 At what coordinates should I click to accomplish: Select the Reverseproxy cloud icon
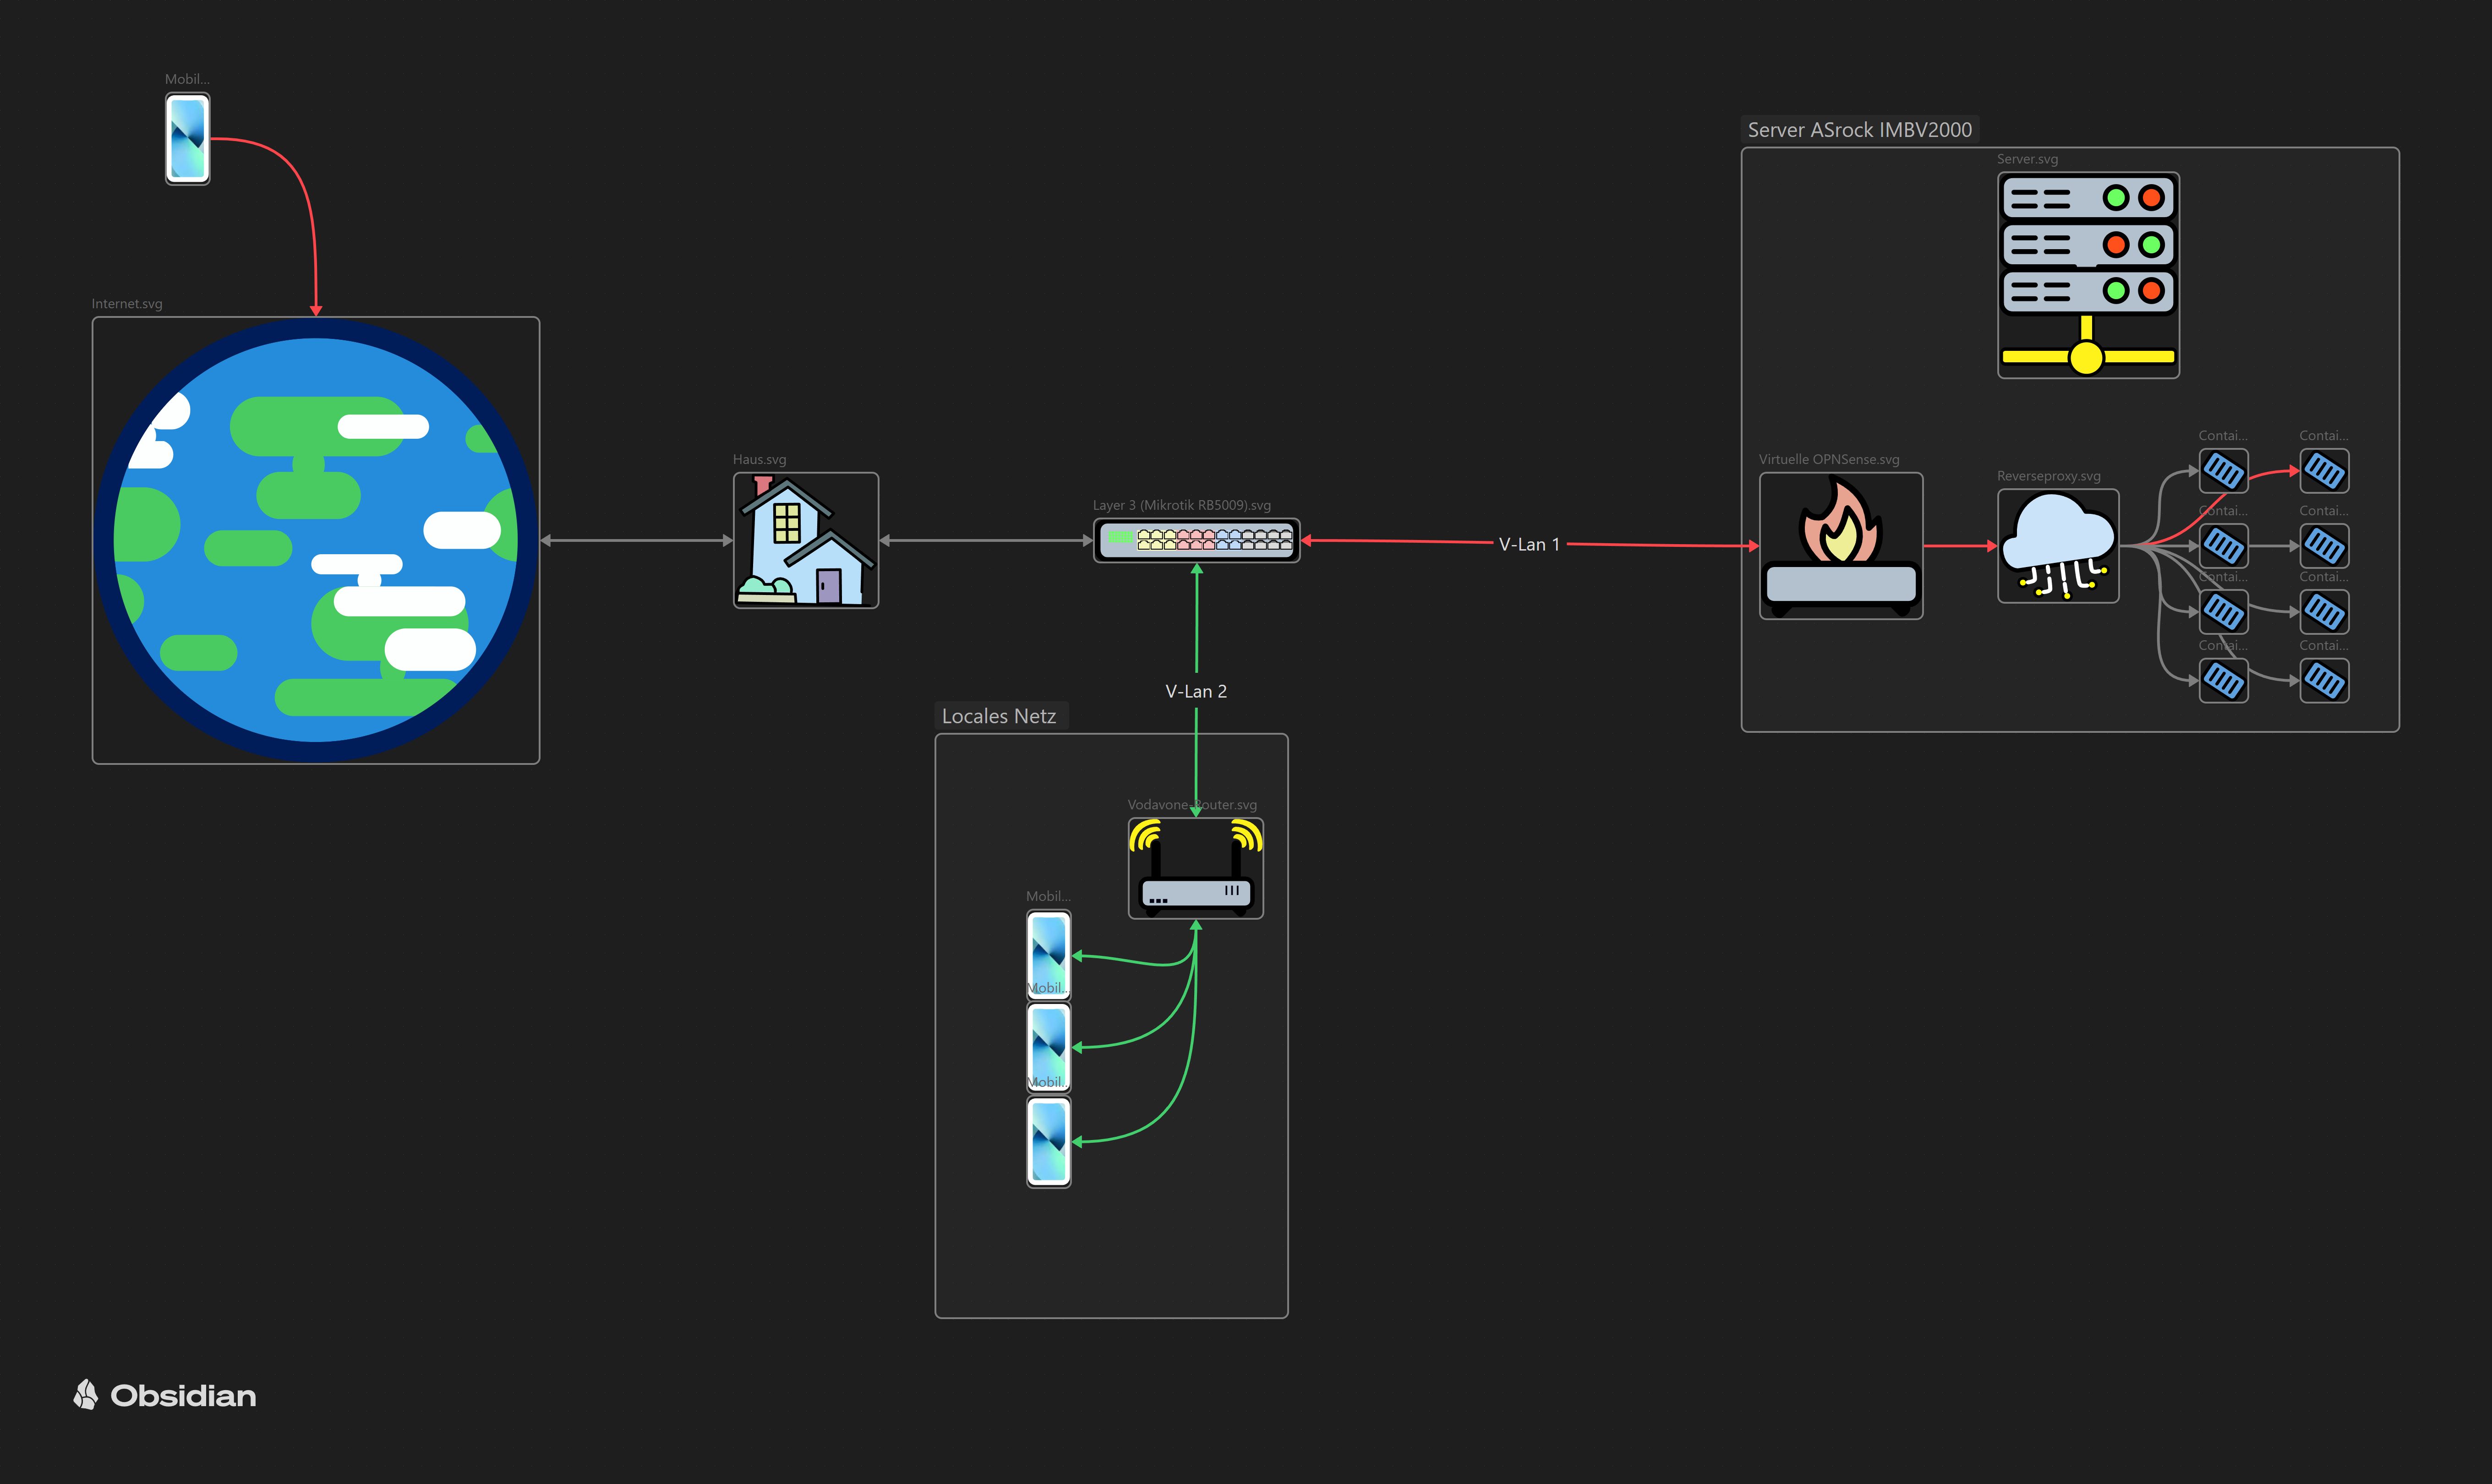tap(2058, 546)
